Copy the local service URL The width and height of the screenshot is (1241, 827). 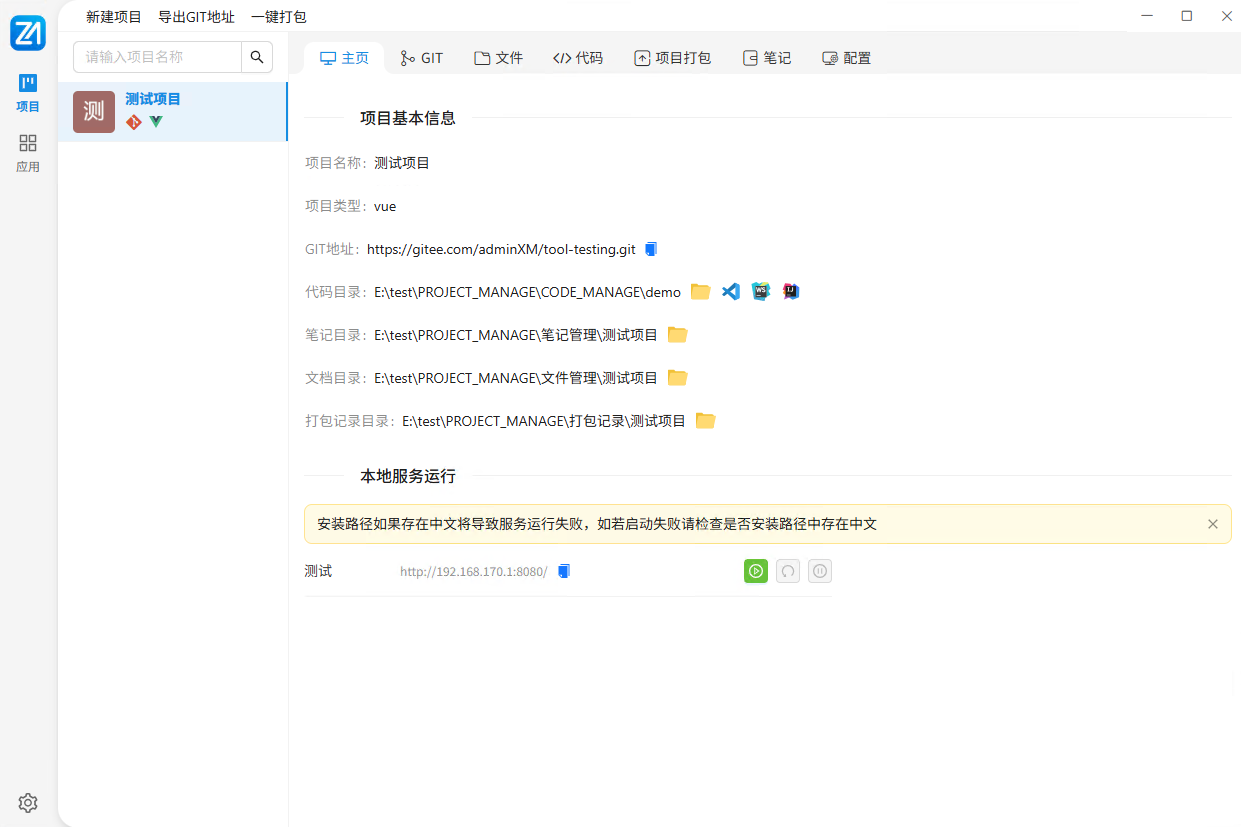[564, 571]
